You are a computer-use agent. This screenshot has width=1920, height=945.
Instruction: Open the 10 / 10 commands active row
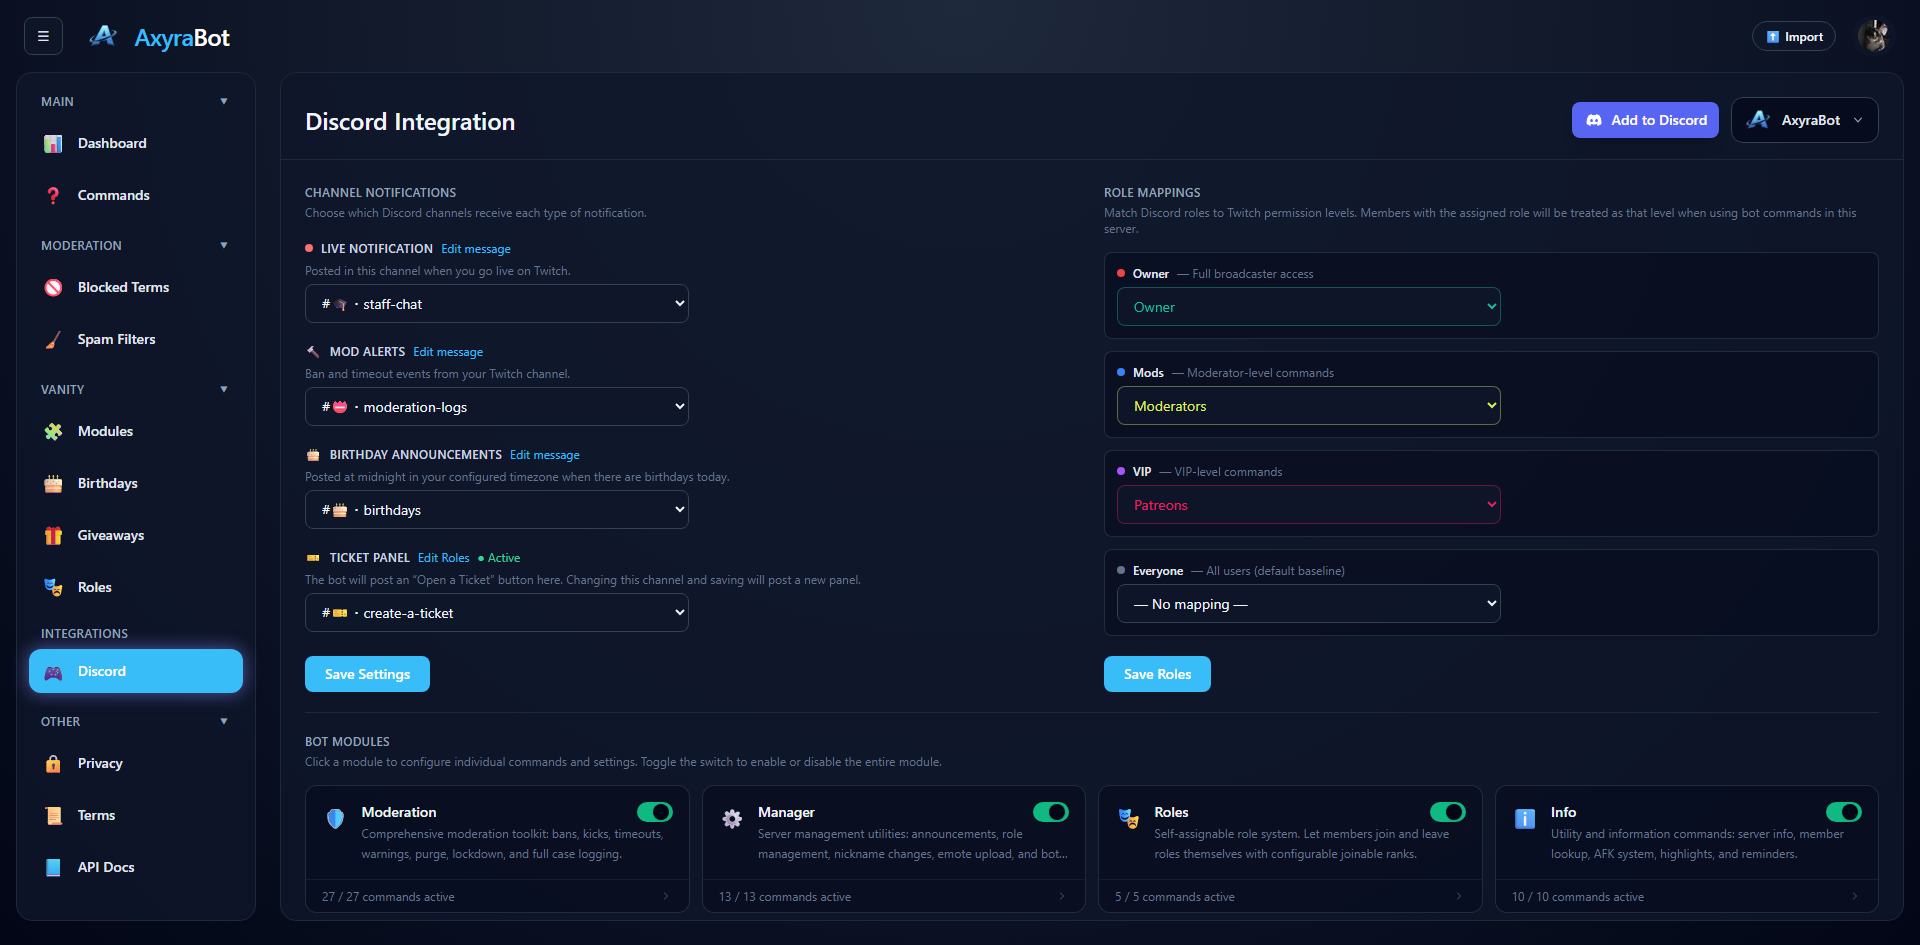pos(1686,897)
